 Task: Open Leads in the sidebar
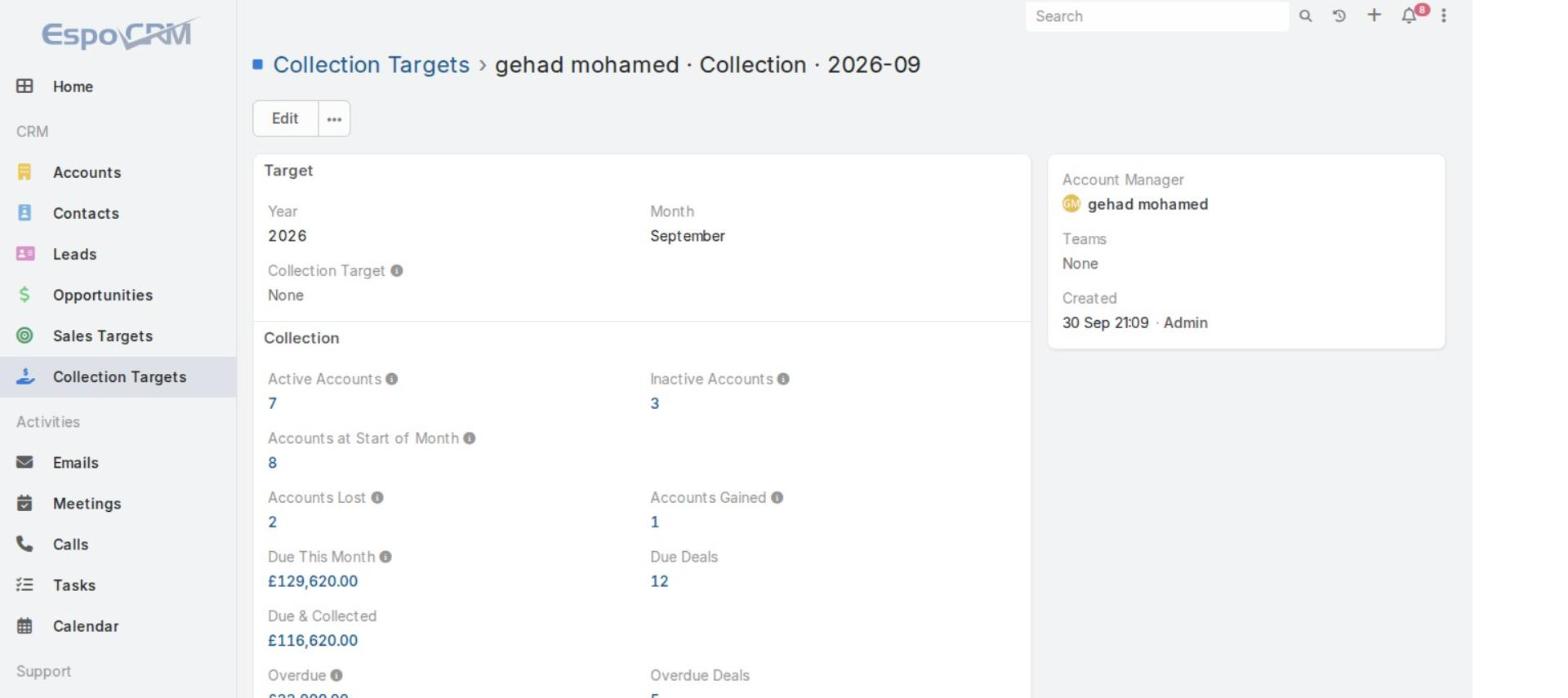tap(75, 254)
